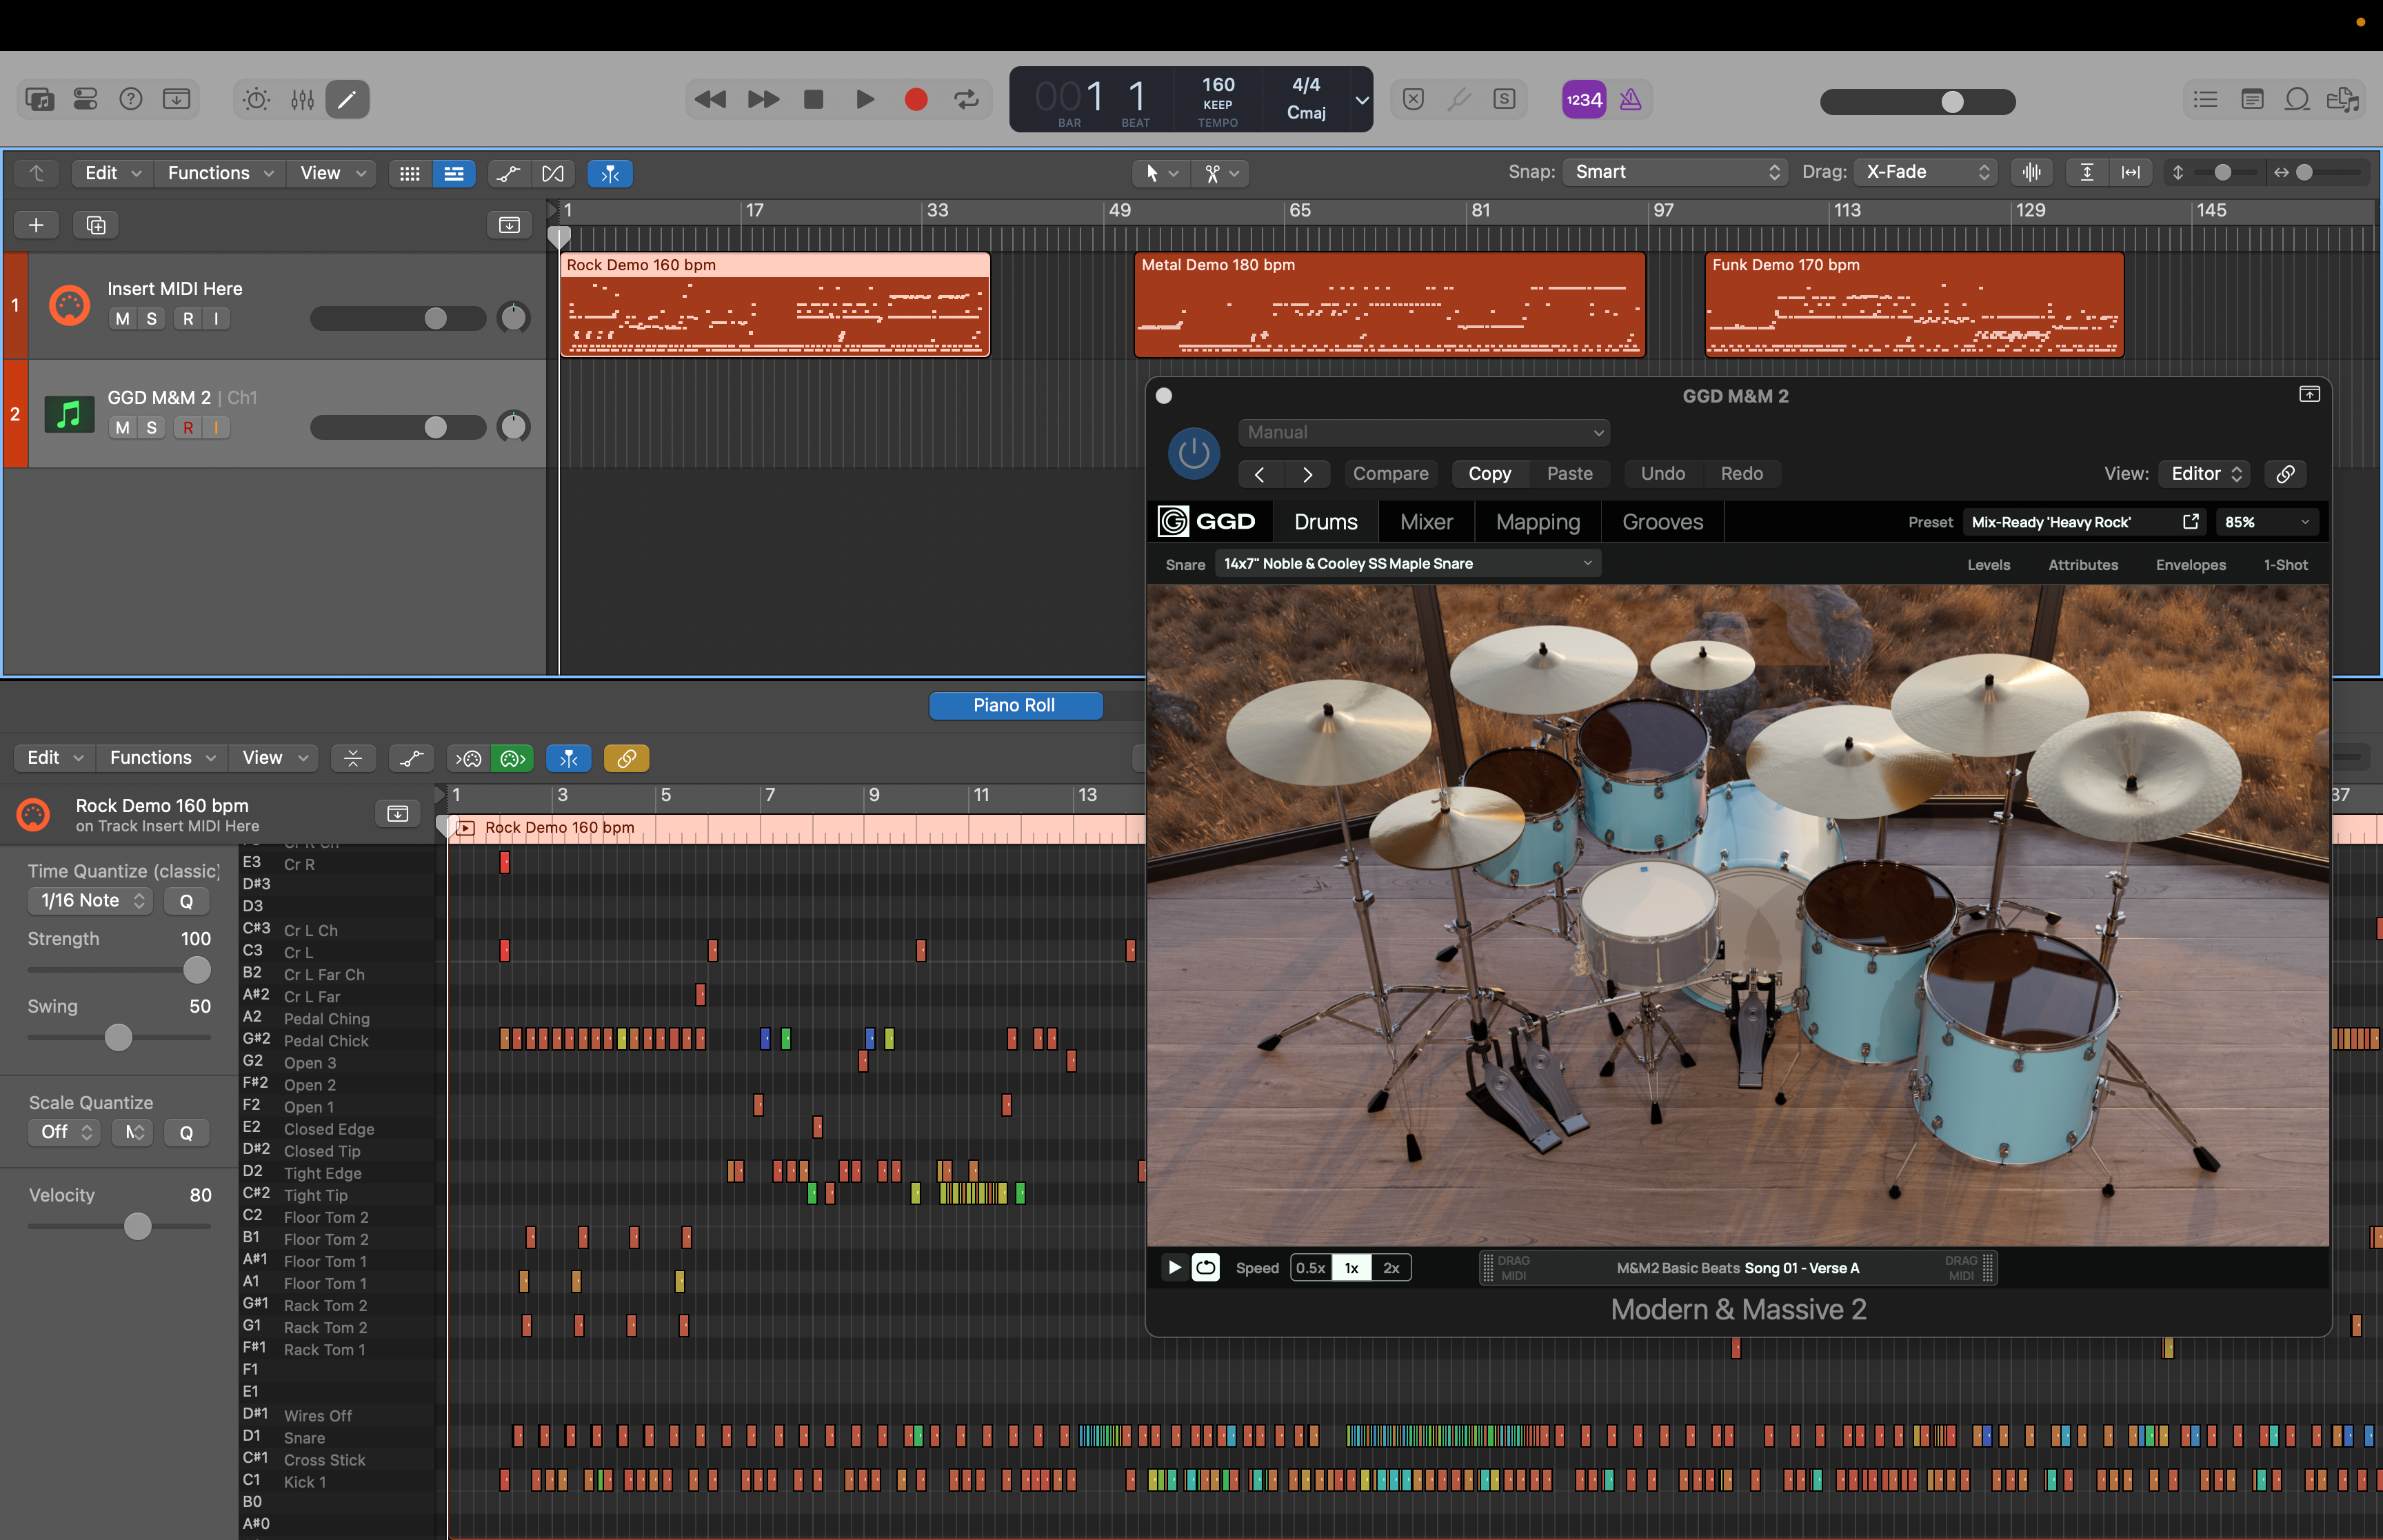The width and height of the screenshot is (2383, 1540).
Task: Open the Functions menu in Tracks area
Action: [x=219, y=173]
